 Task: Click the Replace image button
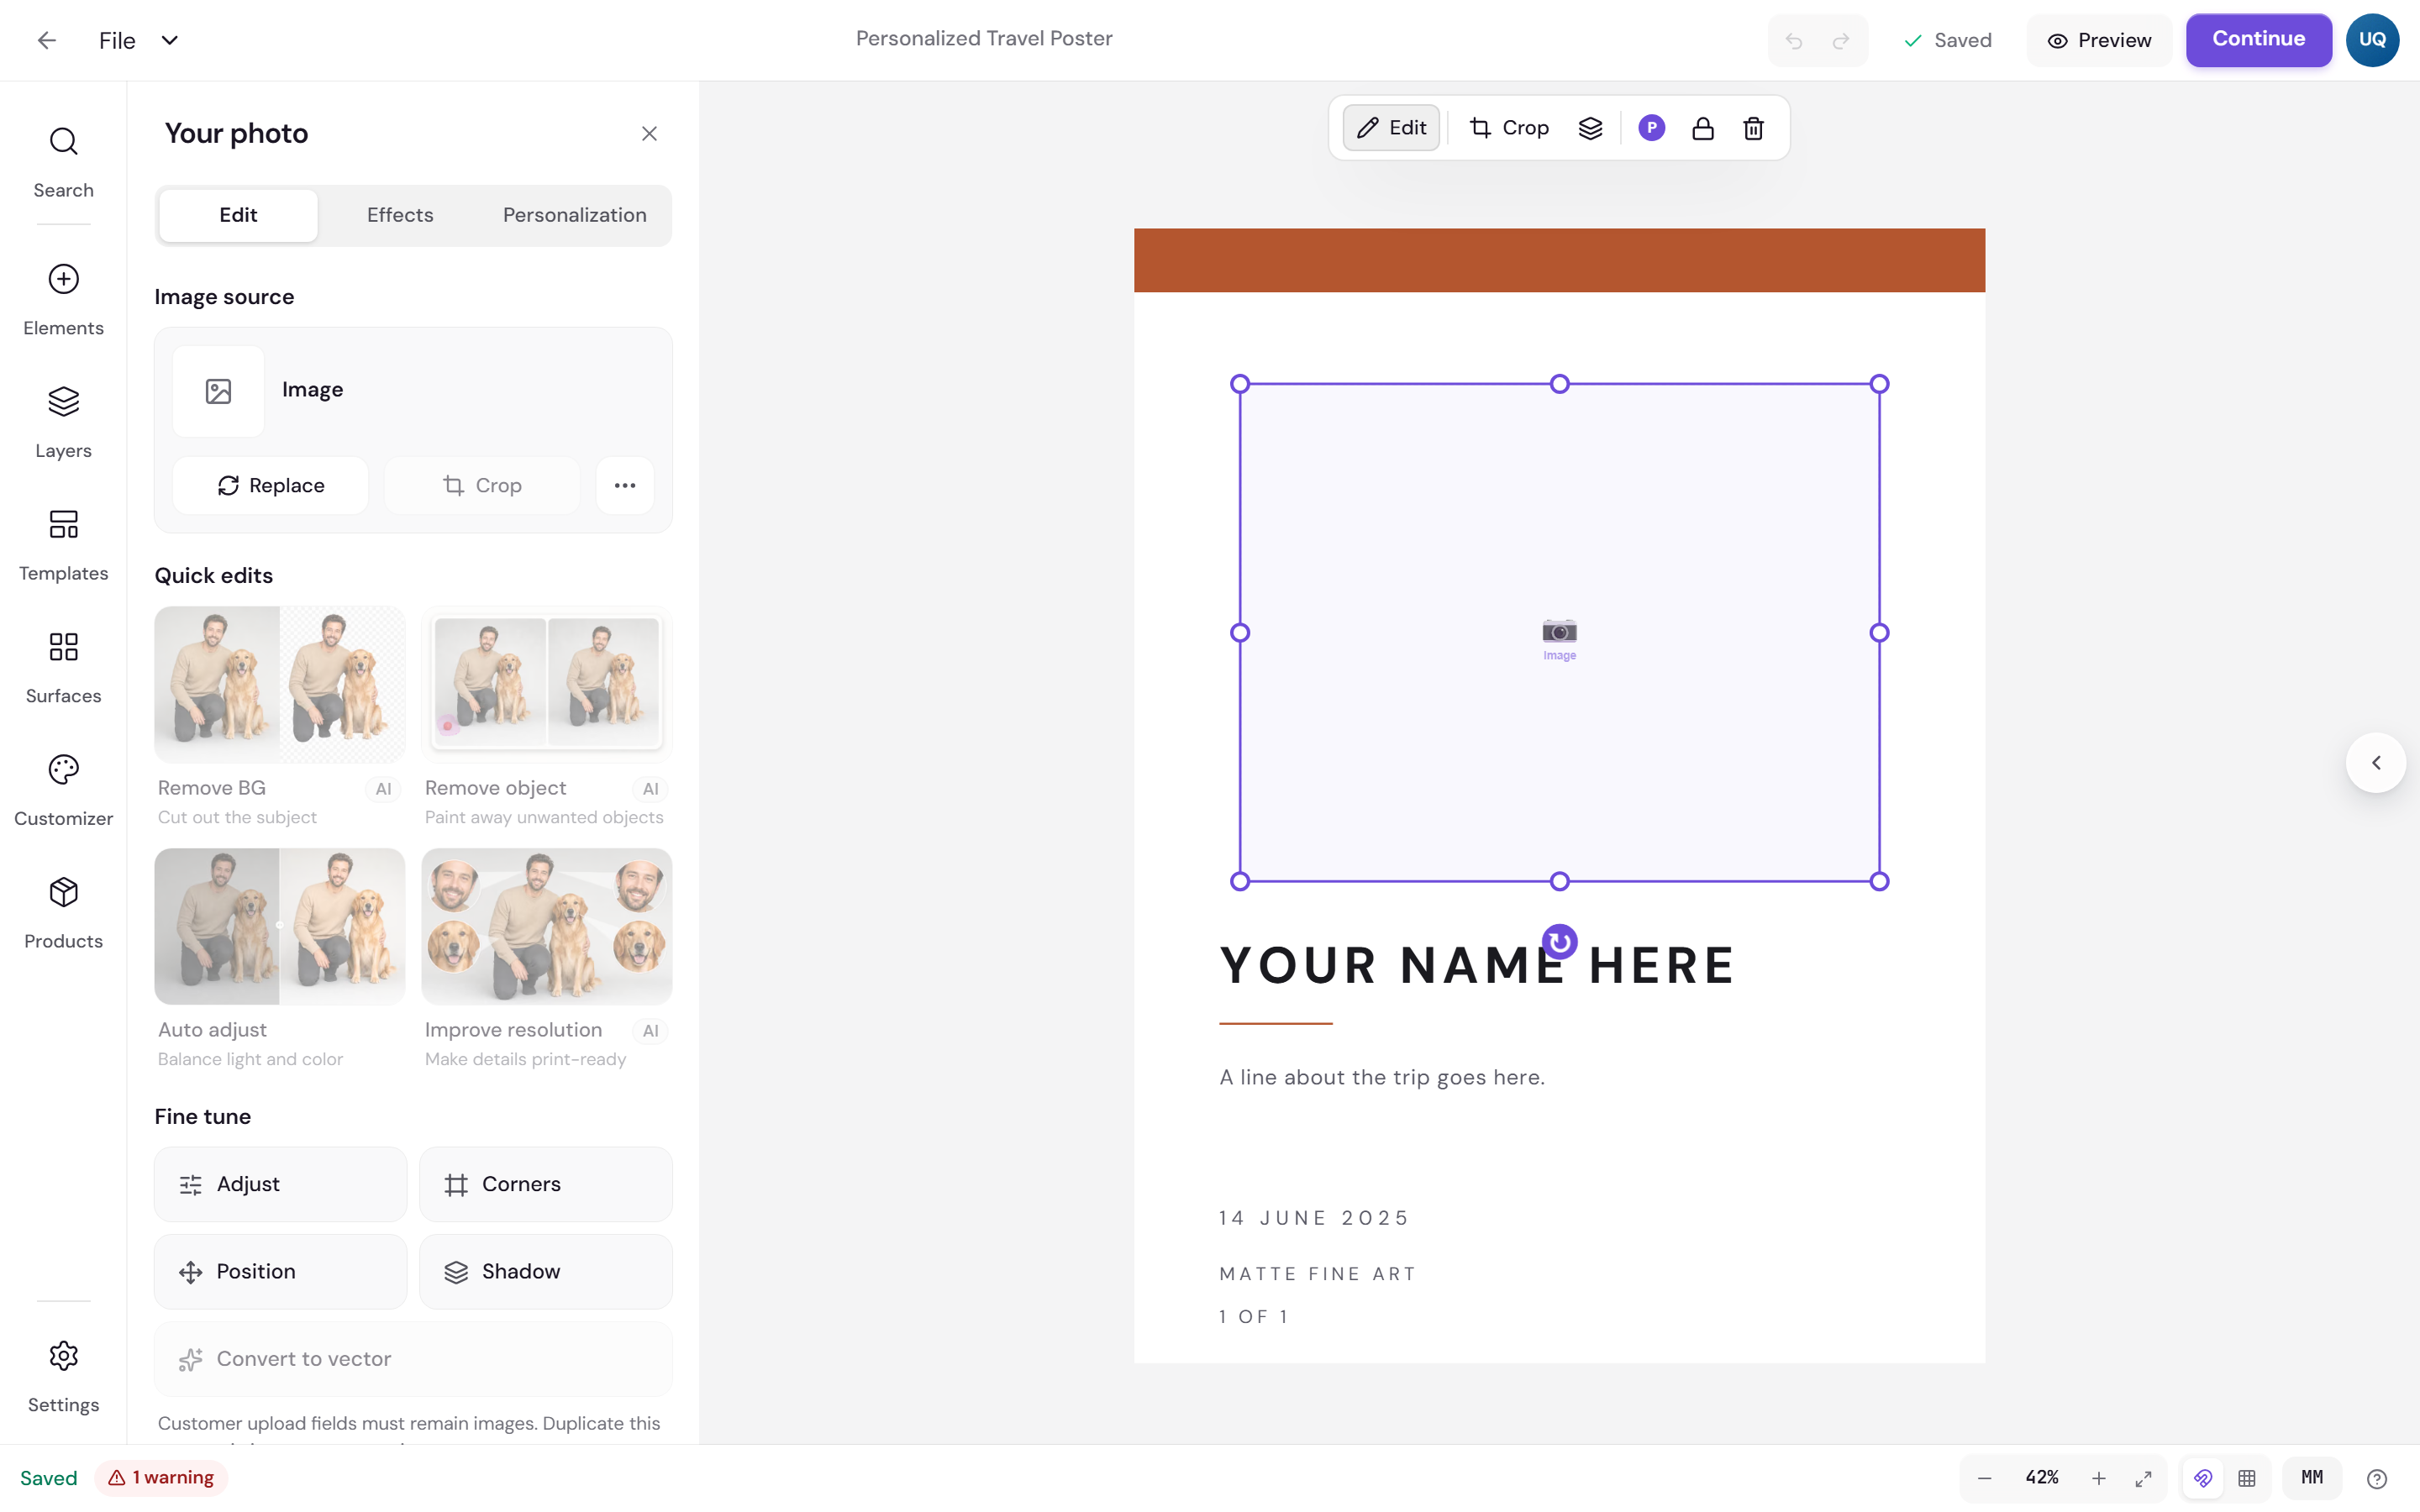click(271, 486)
